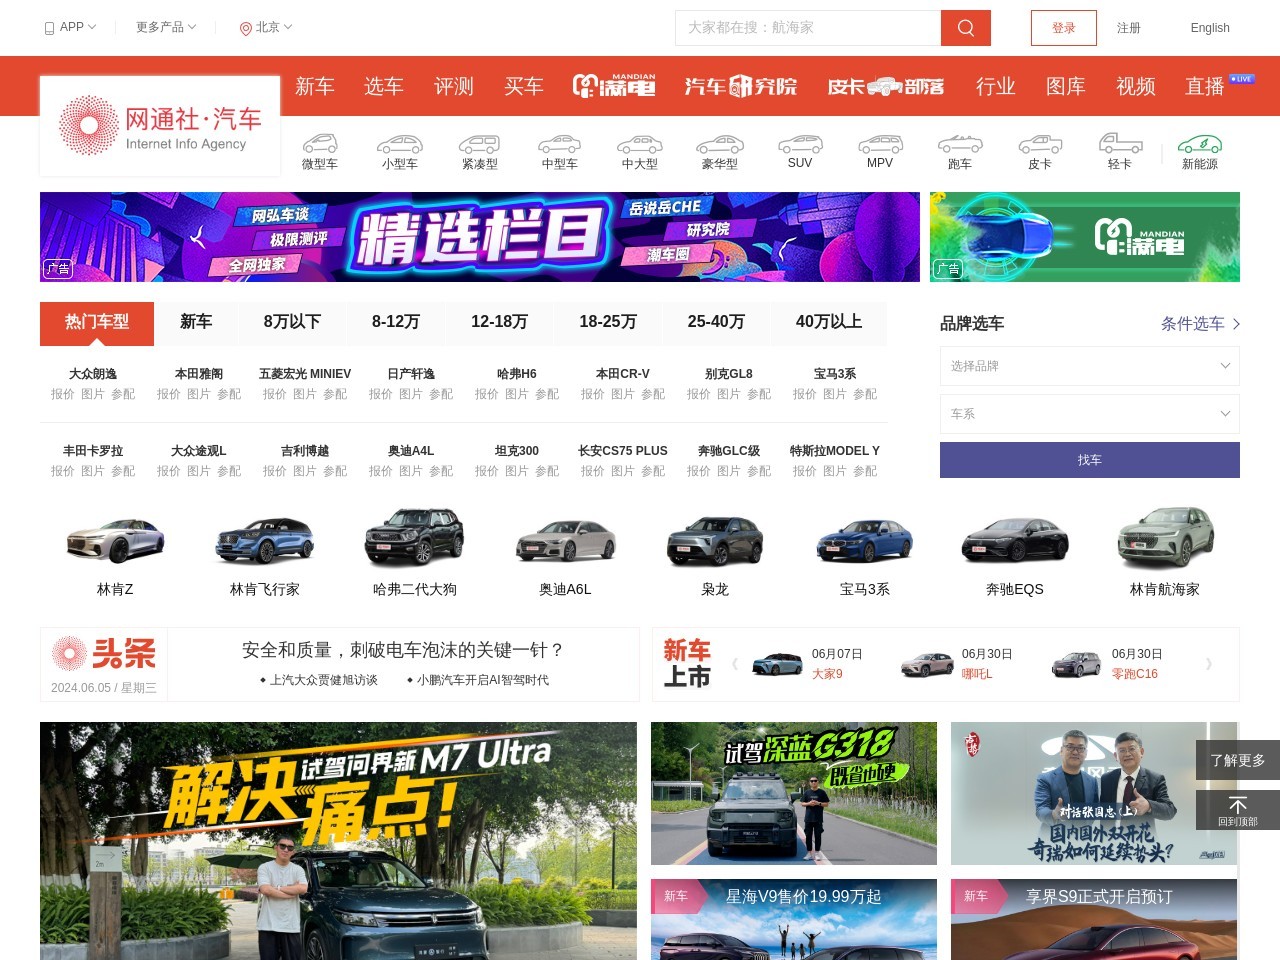Click the MPV vehicle category icon
The image size is (1280, 960).
point(879,145)
